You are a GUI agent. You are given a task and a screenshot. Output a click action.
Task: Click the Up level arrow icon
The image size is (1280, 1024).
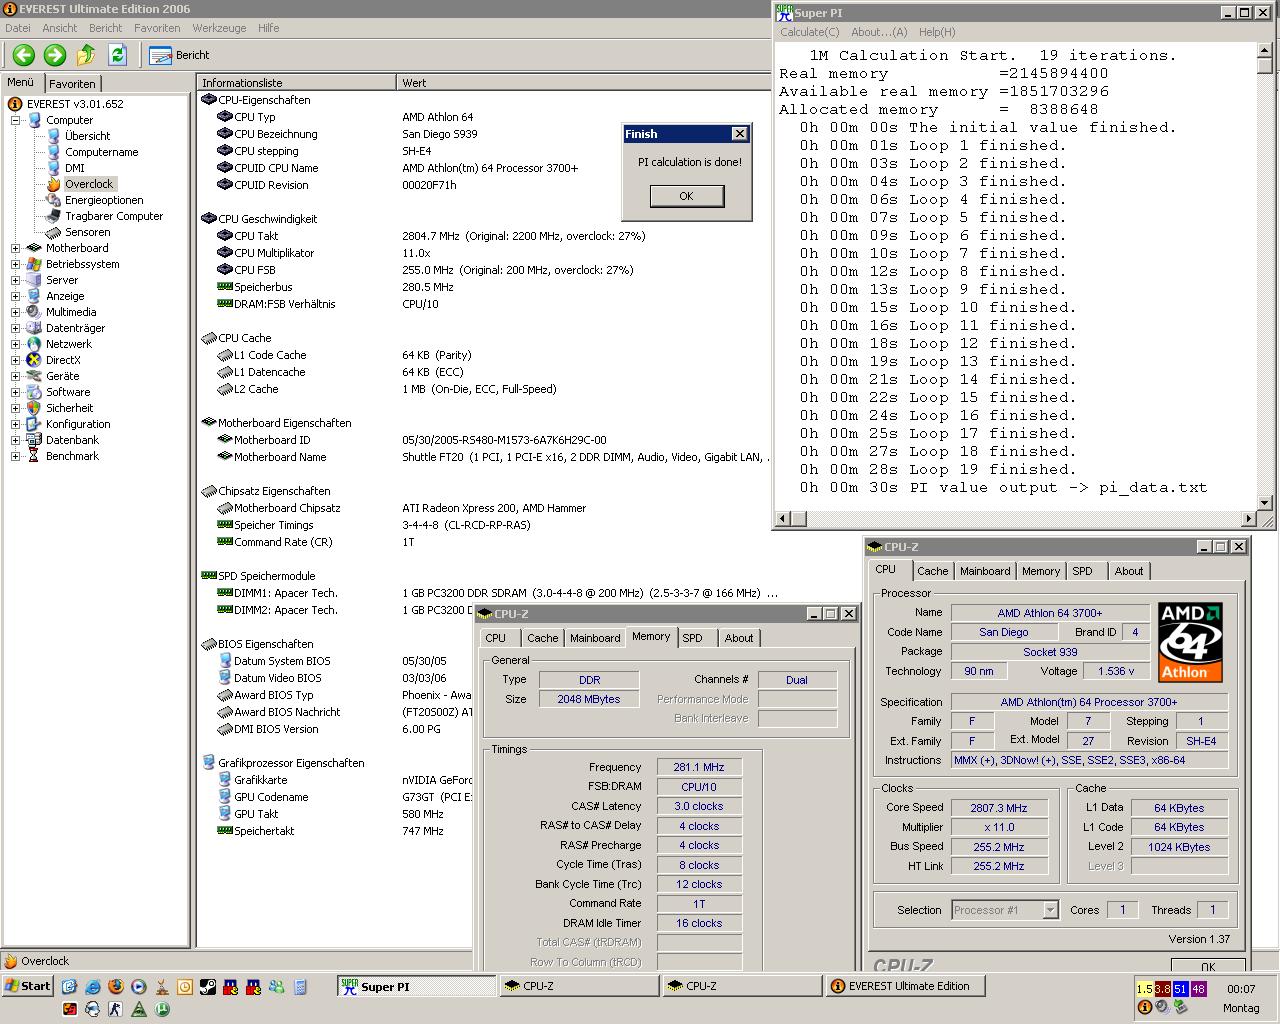86,55
